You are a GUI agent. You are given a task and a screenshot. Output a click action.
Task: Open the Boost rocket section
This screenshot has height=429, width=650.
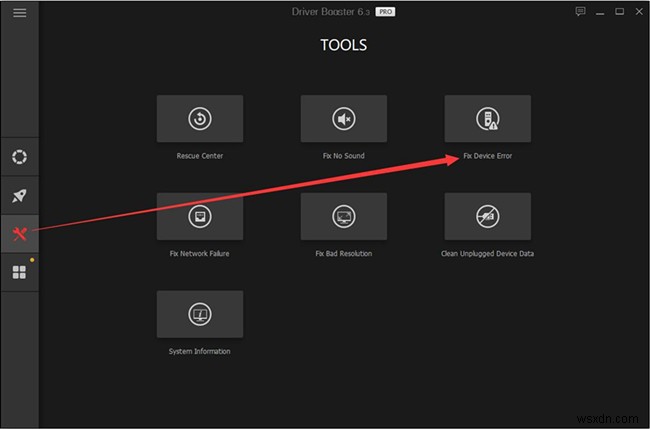pos(19,196)
